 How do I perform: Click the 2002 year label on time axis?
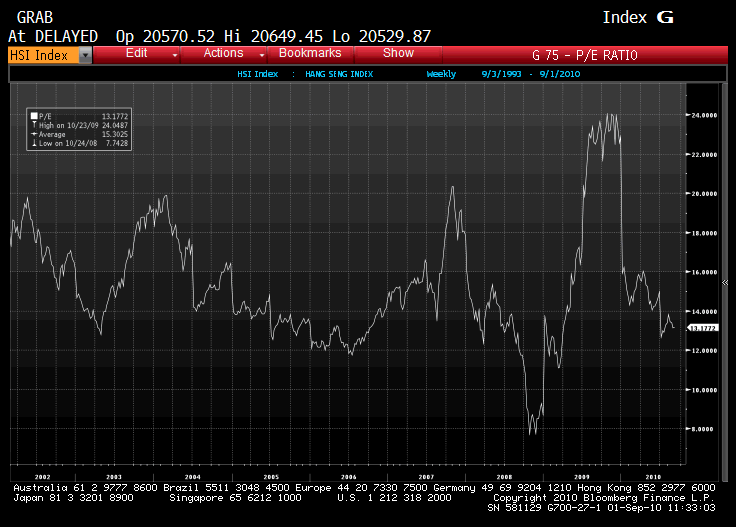43,477
